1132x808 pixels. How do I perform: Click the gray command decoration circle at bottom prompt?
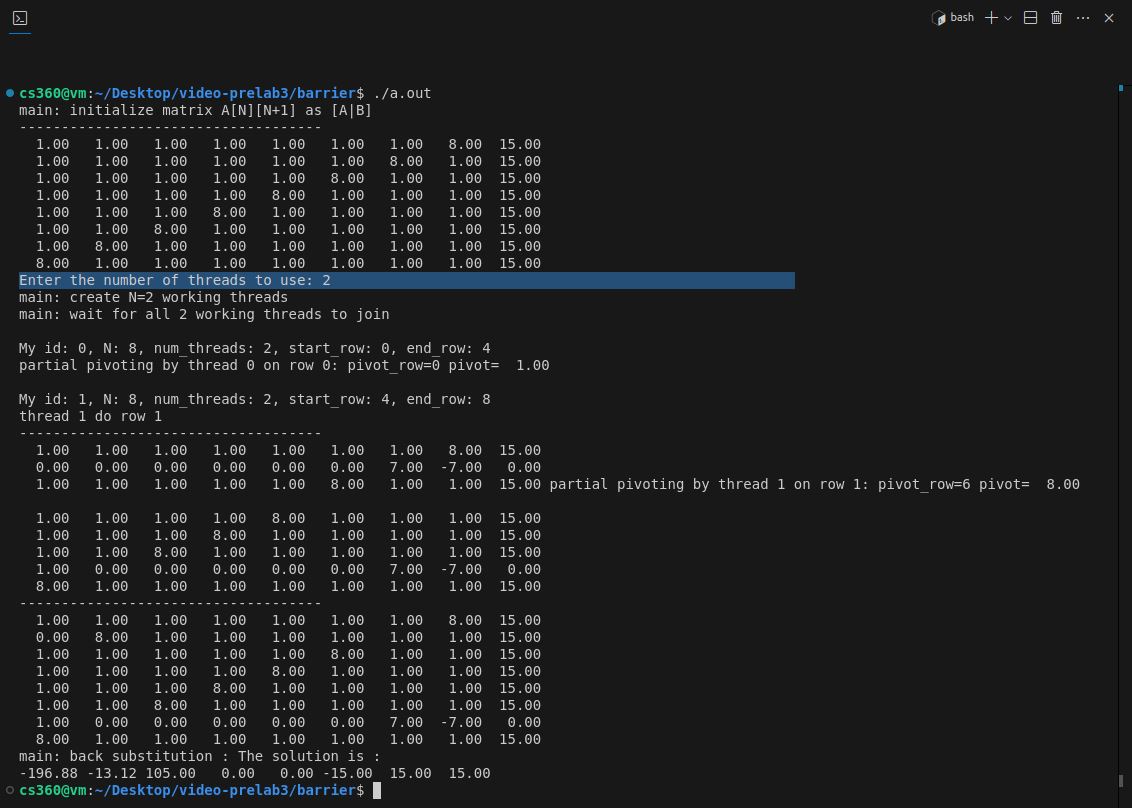click(x=9, y=790)
